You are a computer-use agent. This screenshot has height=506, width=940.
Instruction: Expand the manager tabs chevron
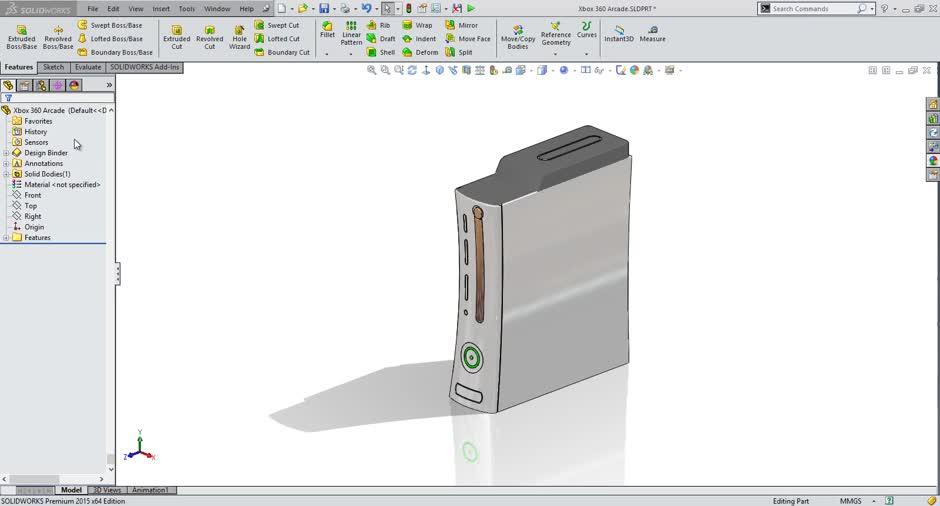(x=109, y=85)
